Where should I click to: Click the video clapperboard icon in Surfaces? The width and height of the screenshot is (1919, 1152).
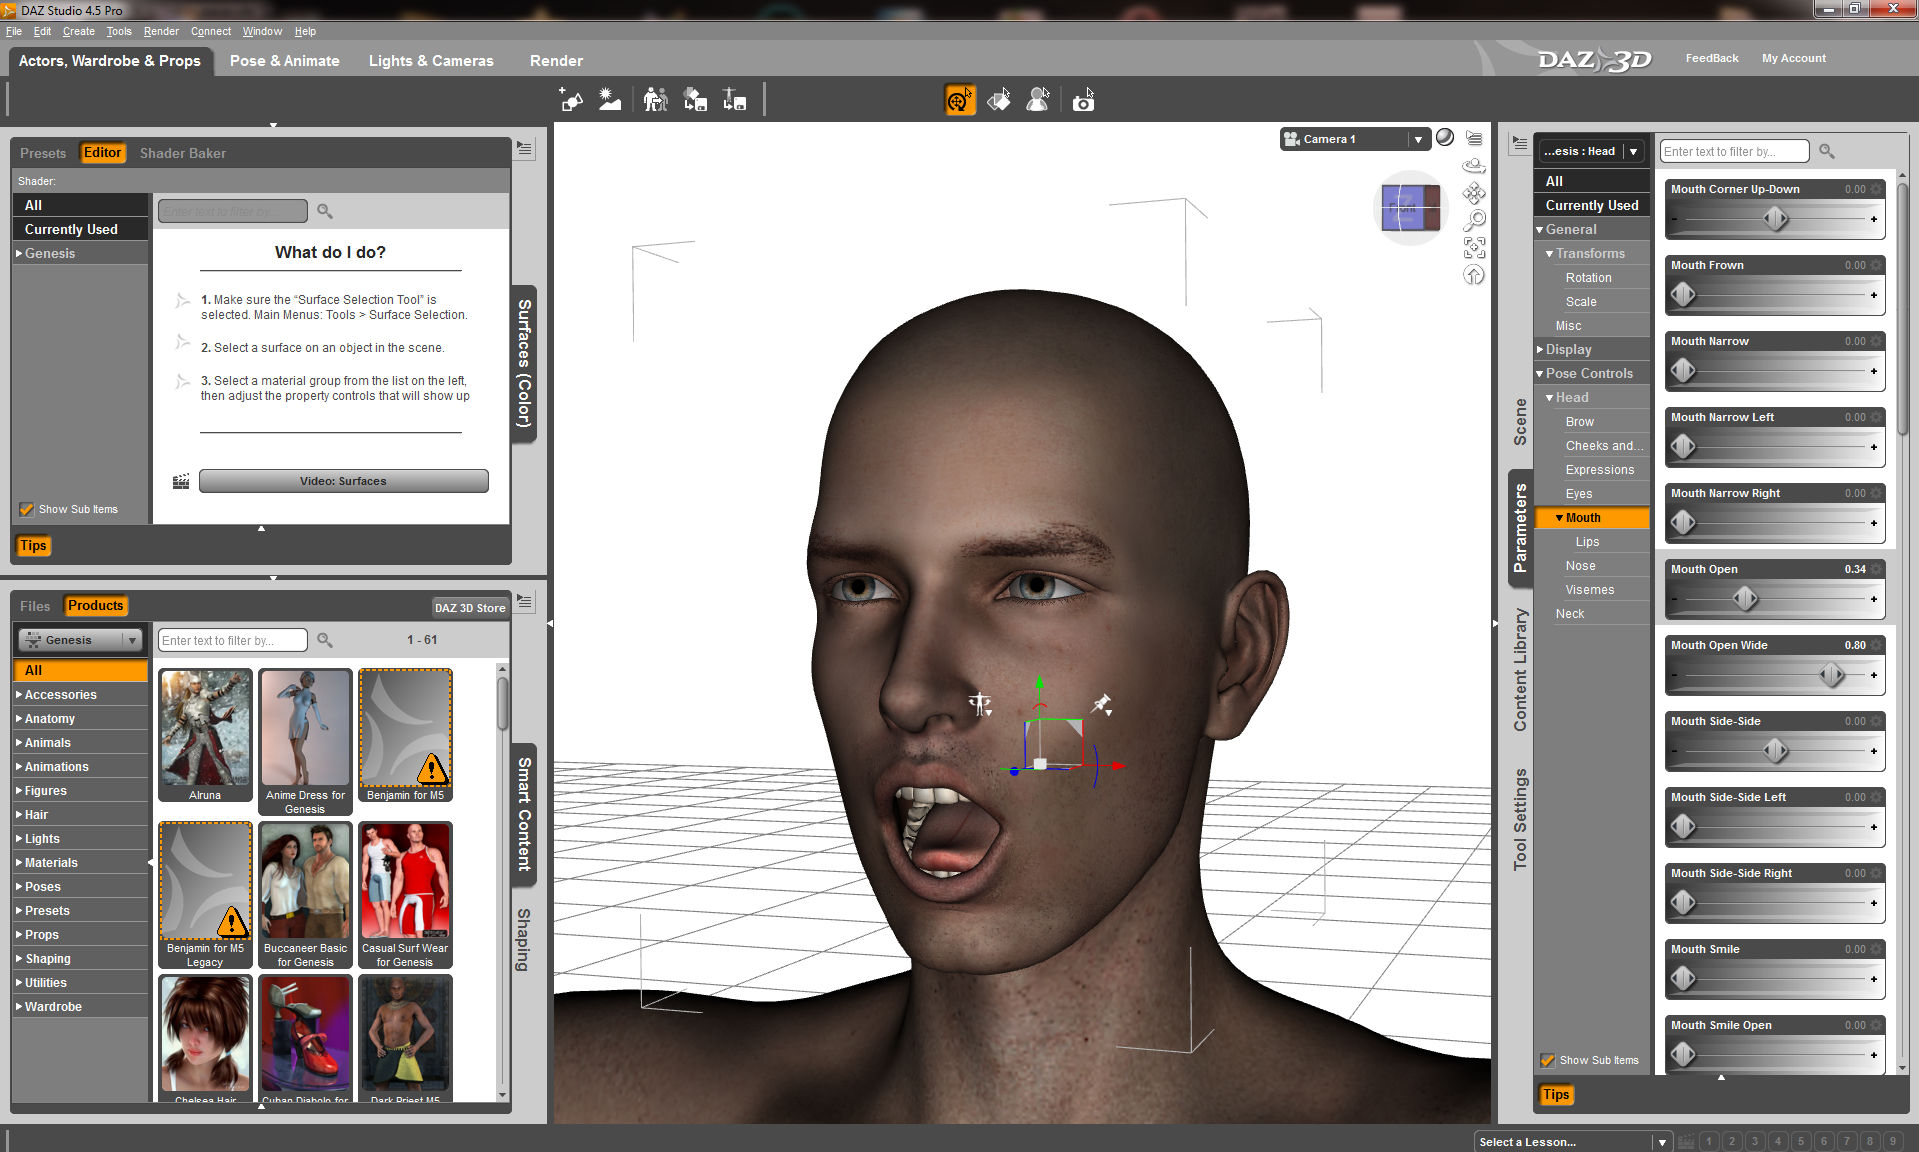[181, 482]
